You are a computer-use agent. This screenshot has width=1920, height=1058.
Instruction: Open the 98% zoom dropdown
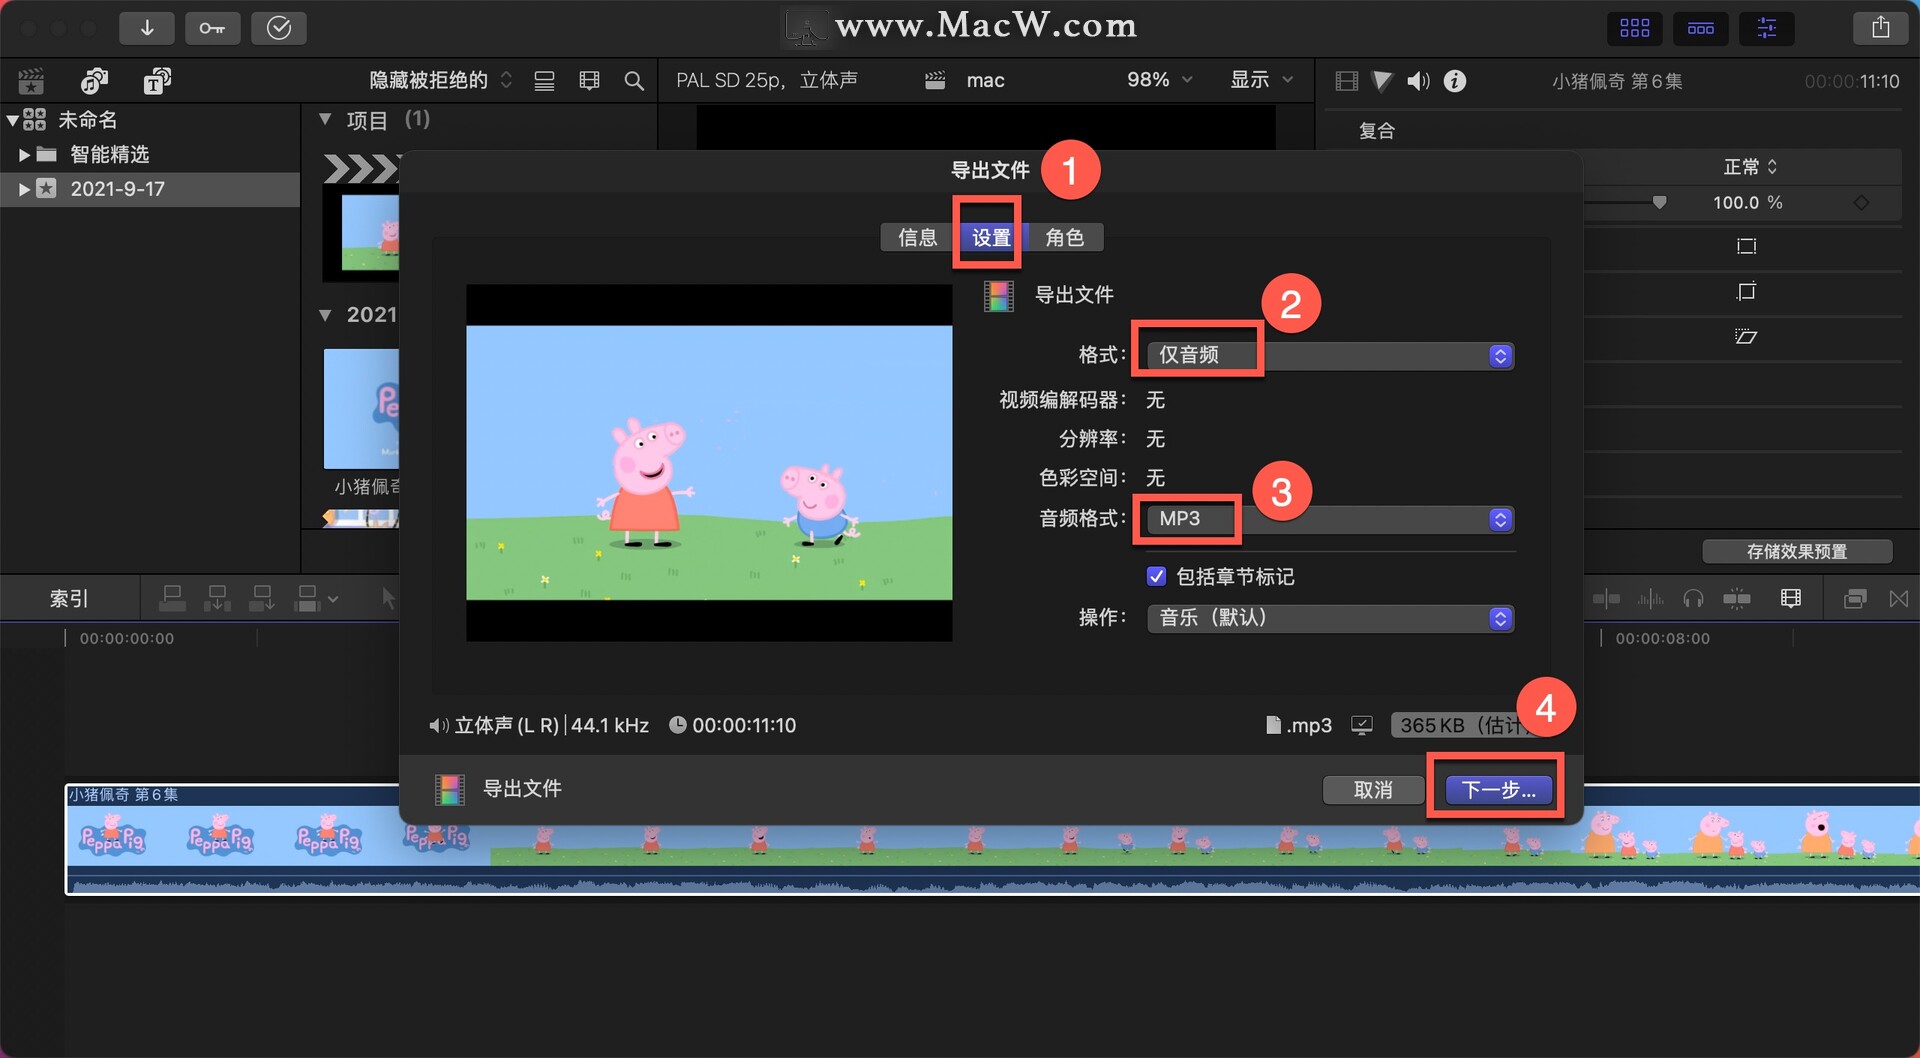1159,80
